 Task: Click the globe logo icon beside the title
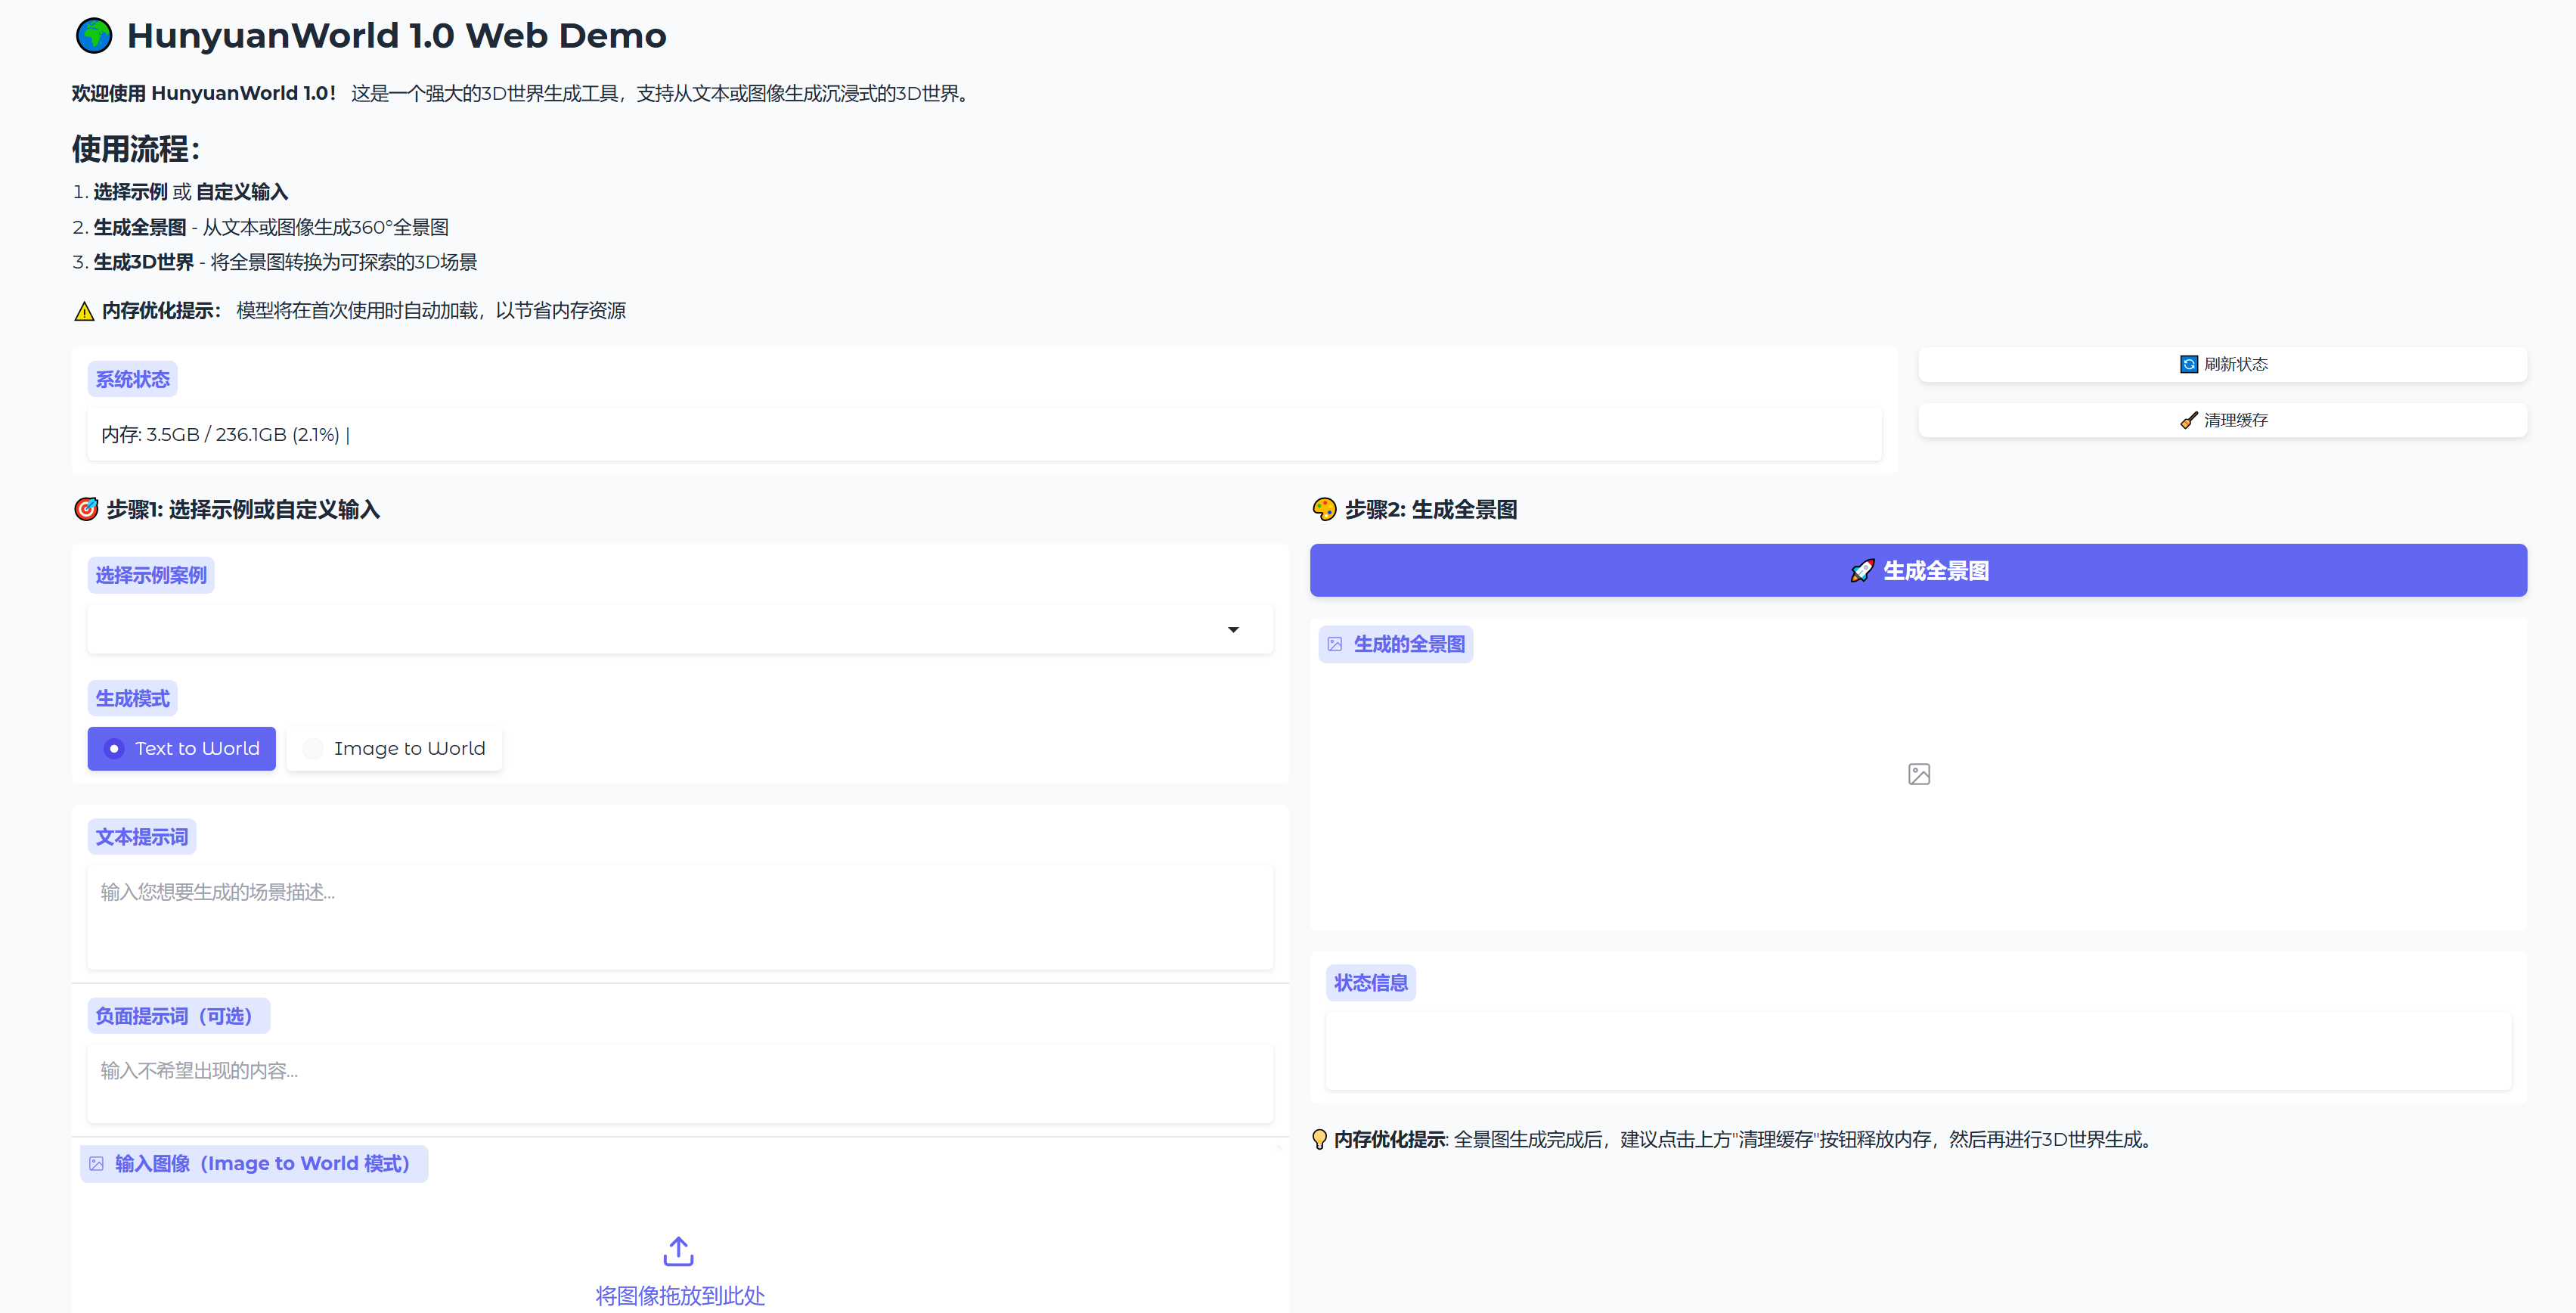[x=94, y=36]
